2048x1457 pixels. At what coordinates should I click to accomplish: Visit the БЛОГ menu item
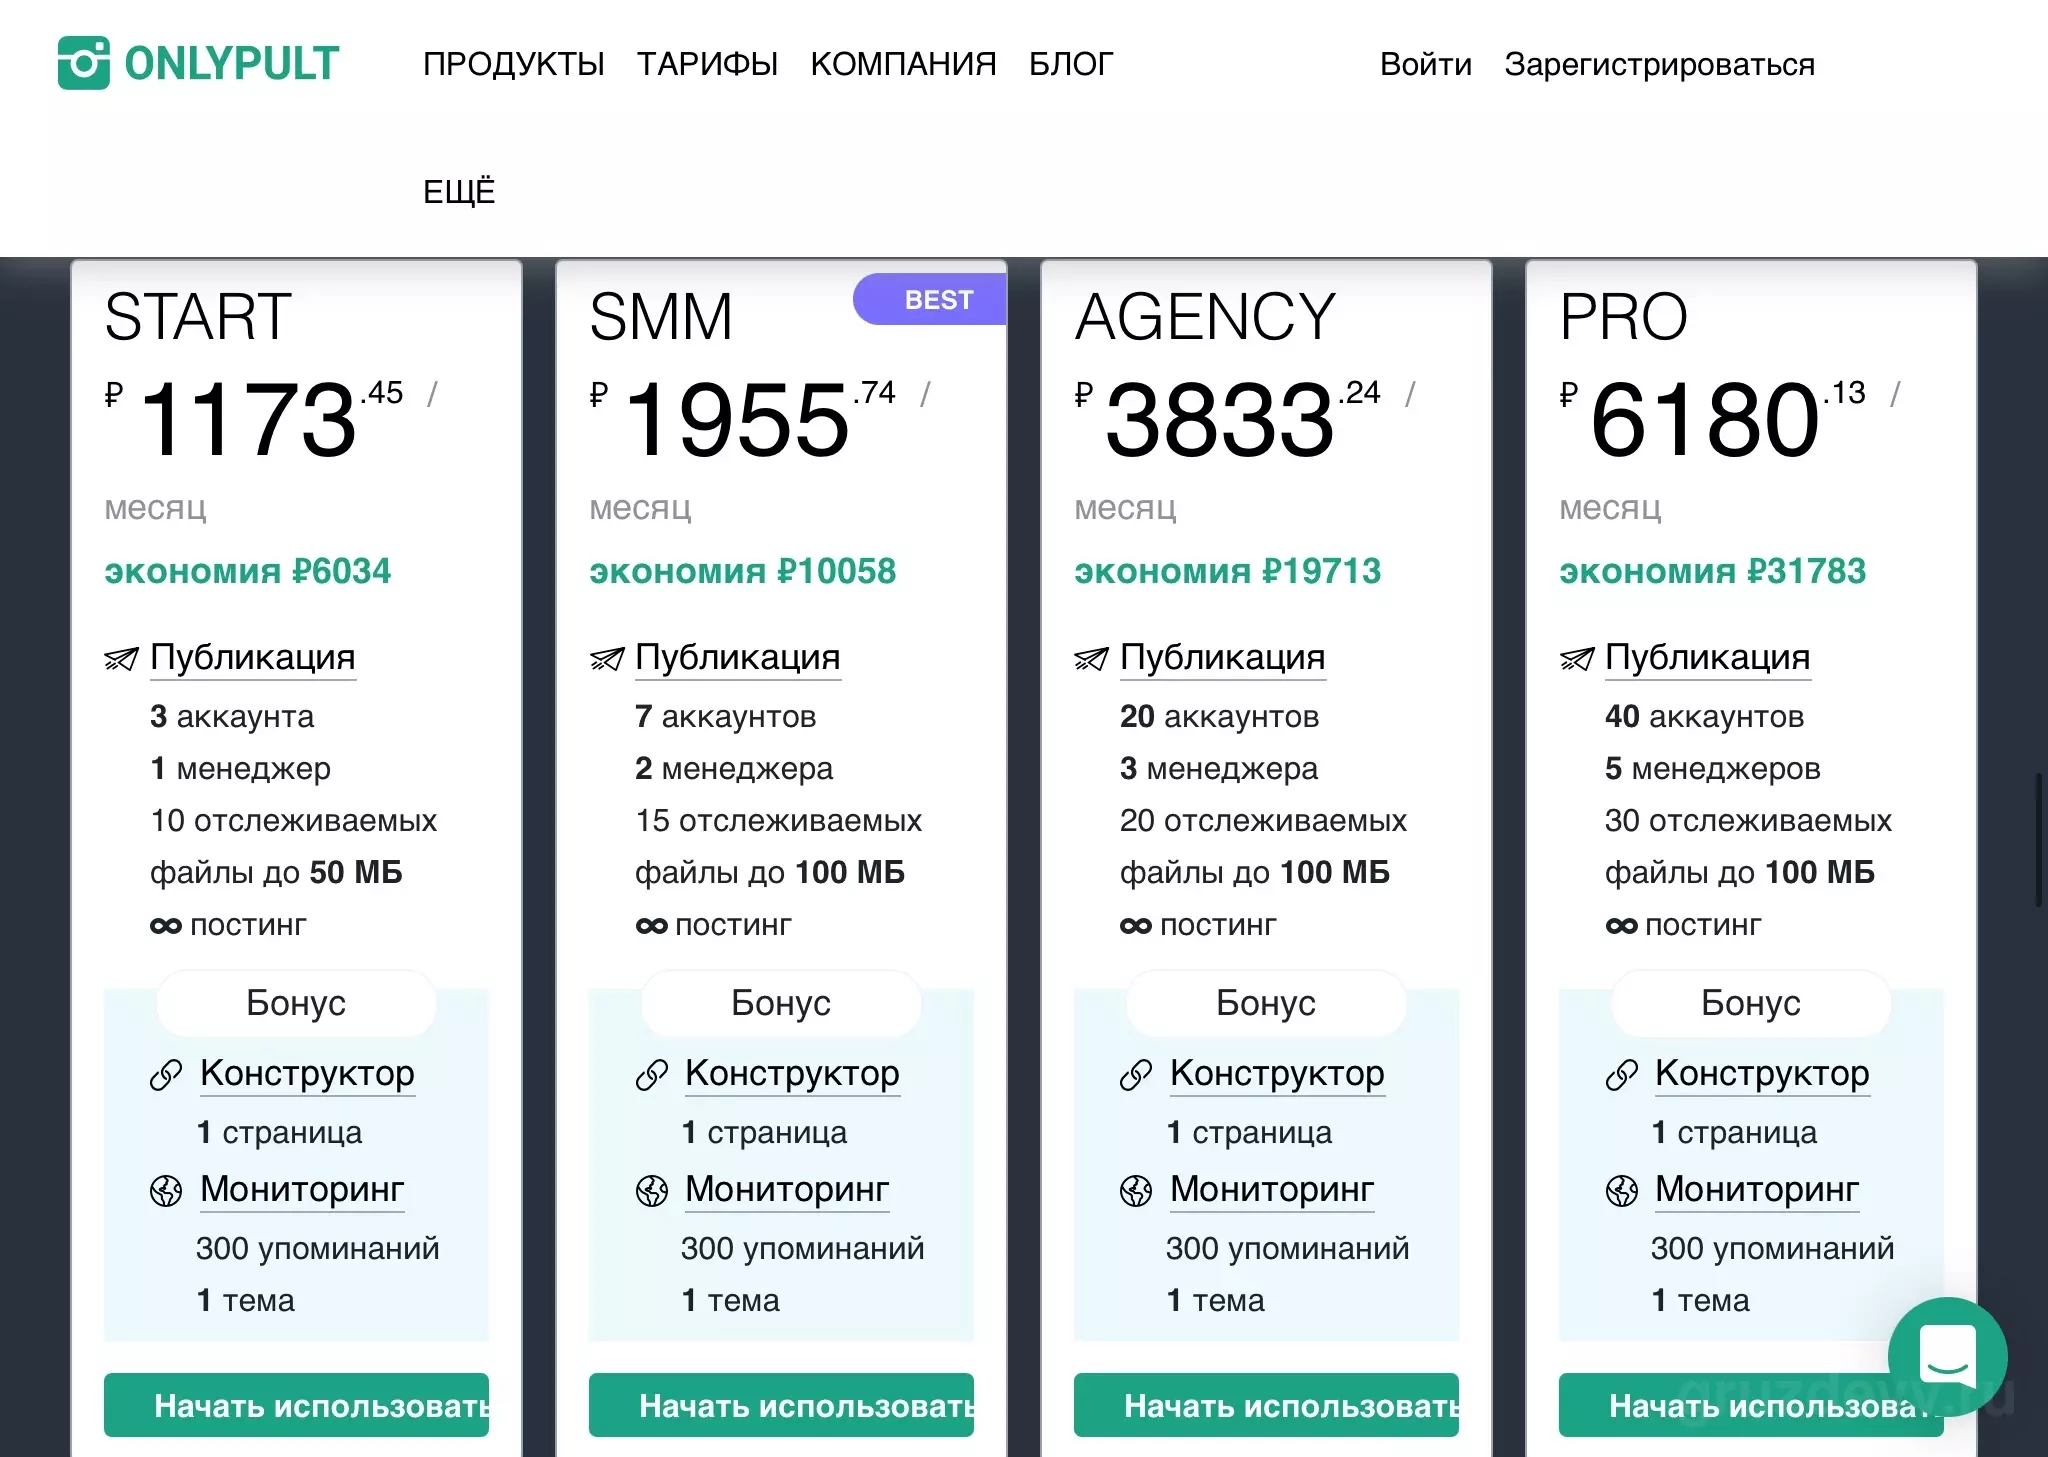click(1071, 64)
